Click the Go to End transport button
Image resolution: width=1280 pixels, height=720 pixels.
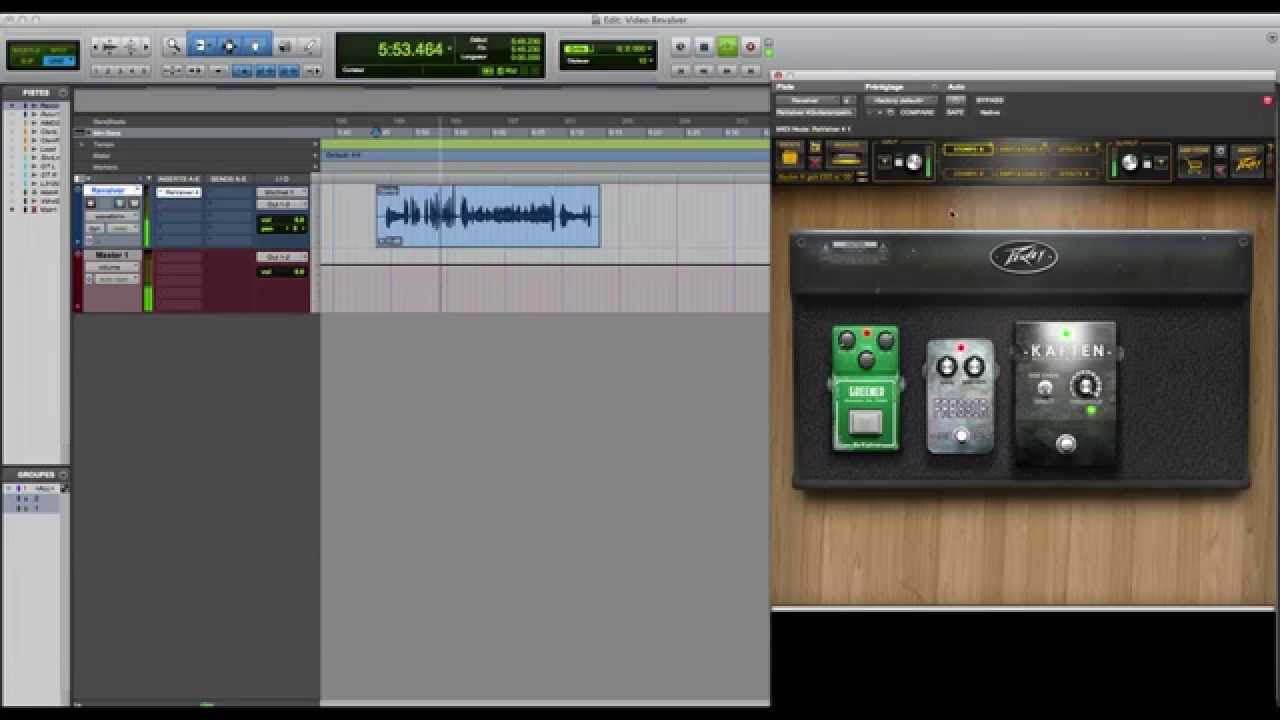coord(750,70)
